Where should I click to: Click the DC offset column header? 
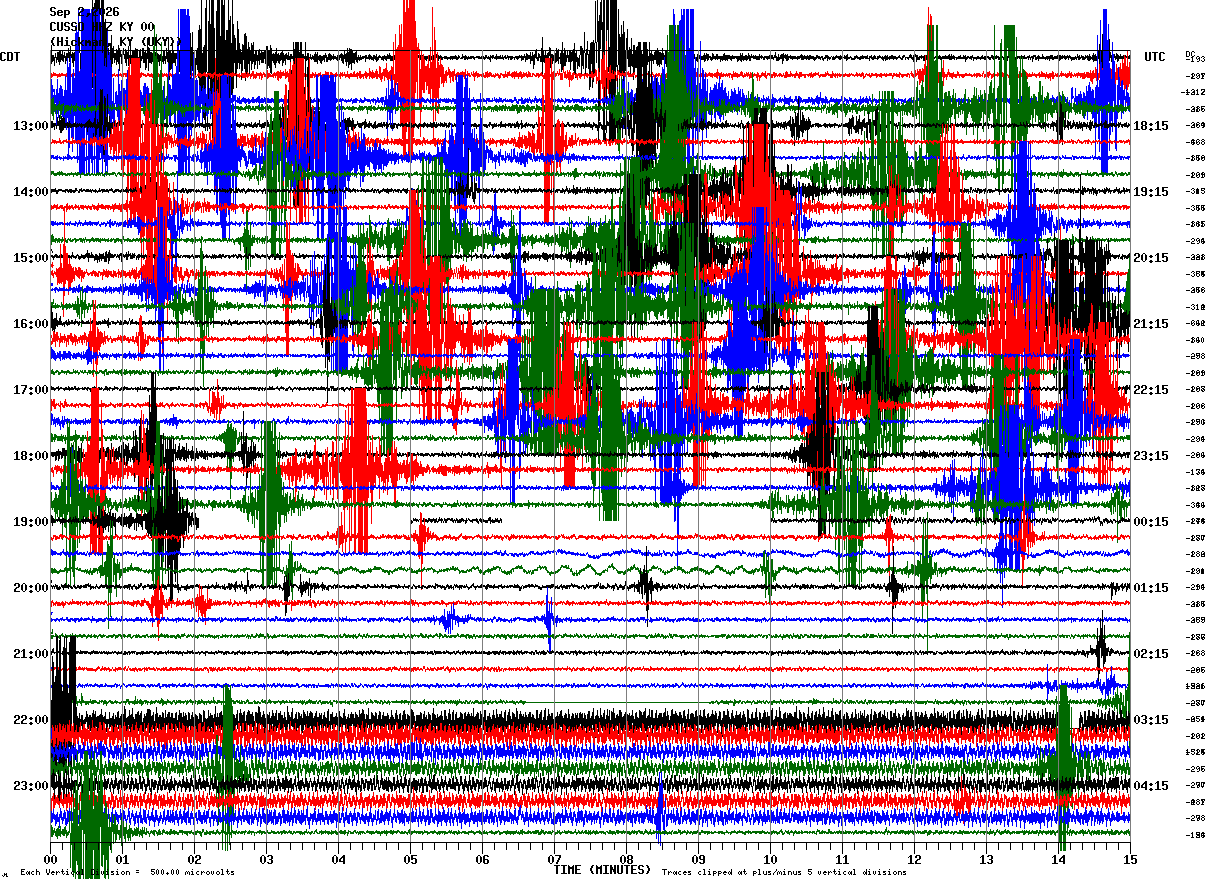1191,54
